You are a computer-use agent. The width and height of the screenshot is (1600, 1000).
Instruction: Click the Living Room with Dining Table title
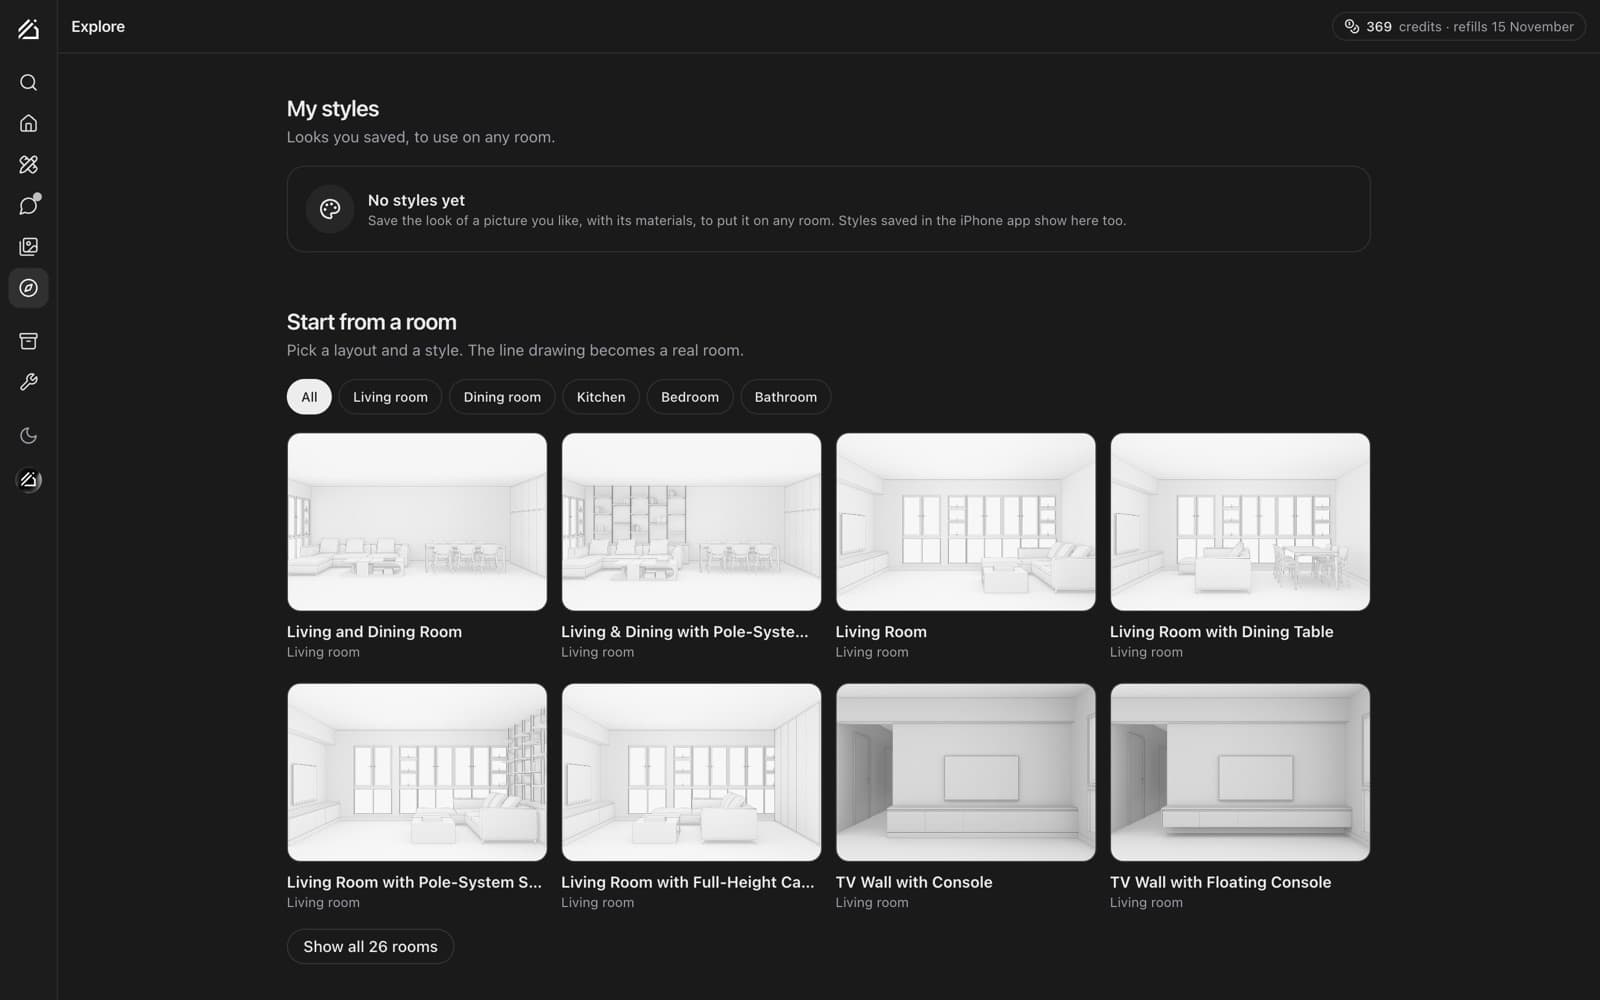(x=1221, y=632)
